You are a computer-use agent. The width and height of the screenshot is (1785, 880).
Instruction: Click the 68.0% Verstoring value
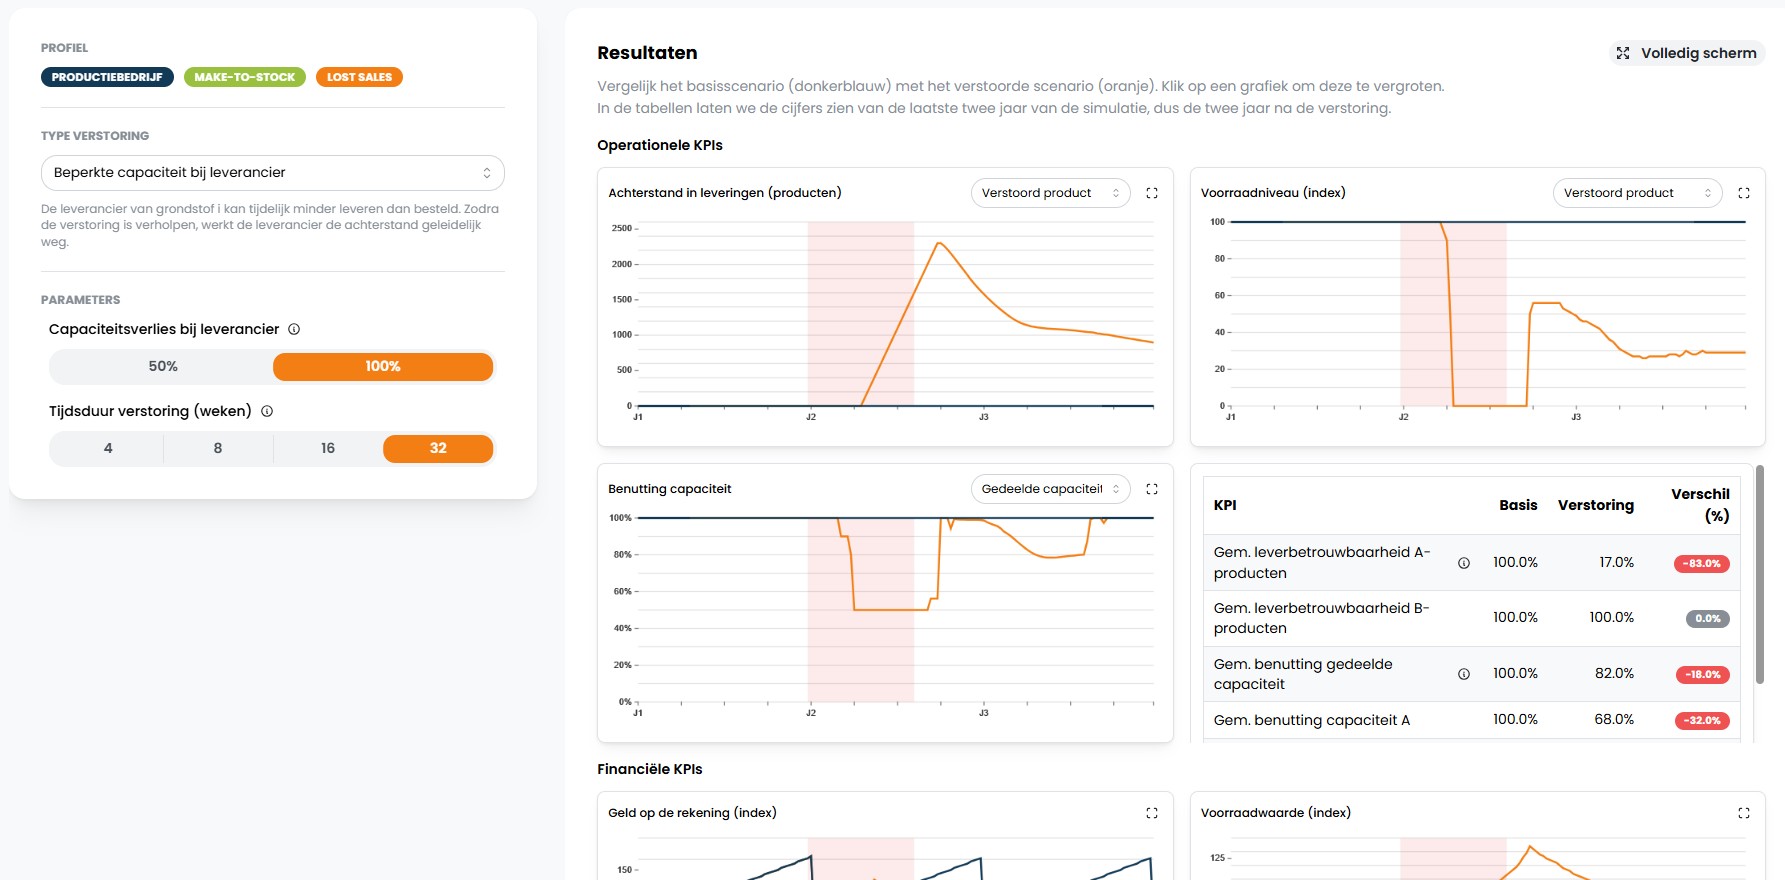(1614, 720)
